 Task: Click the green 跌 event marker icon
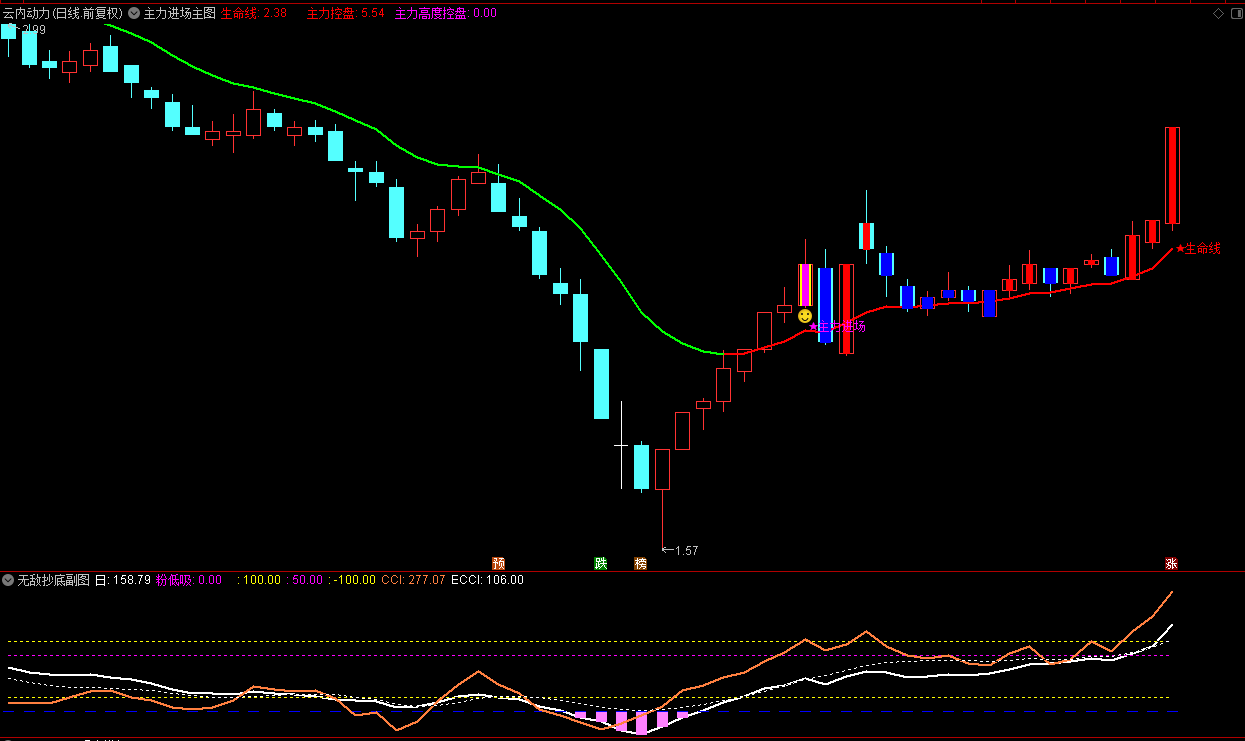601,563
